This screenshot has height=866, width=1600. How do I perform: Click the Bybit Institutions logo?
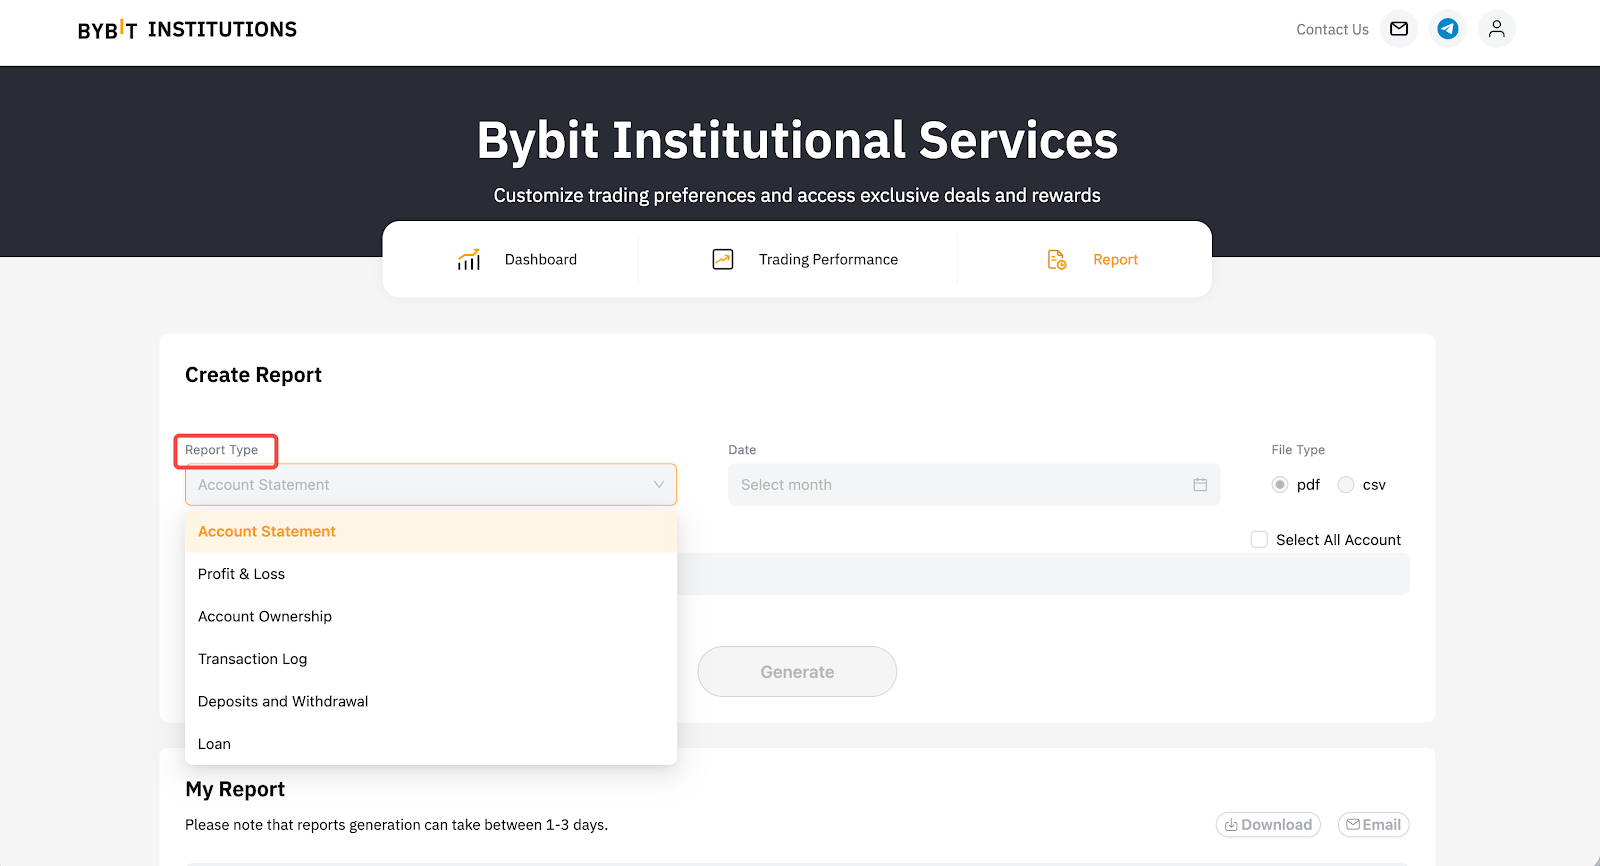[x=187, y=30]
